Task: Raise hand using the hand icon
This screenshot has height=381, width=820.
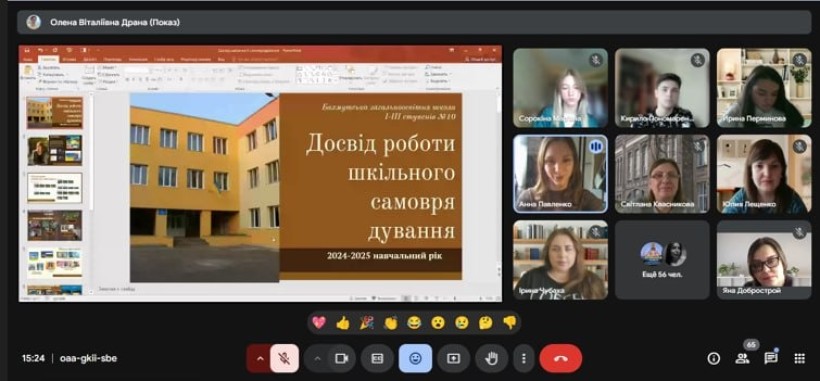Action: [492, 358]
